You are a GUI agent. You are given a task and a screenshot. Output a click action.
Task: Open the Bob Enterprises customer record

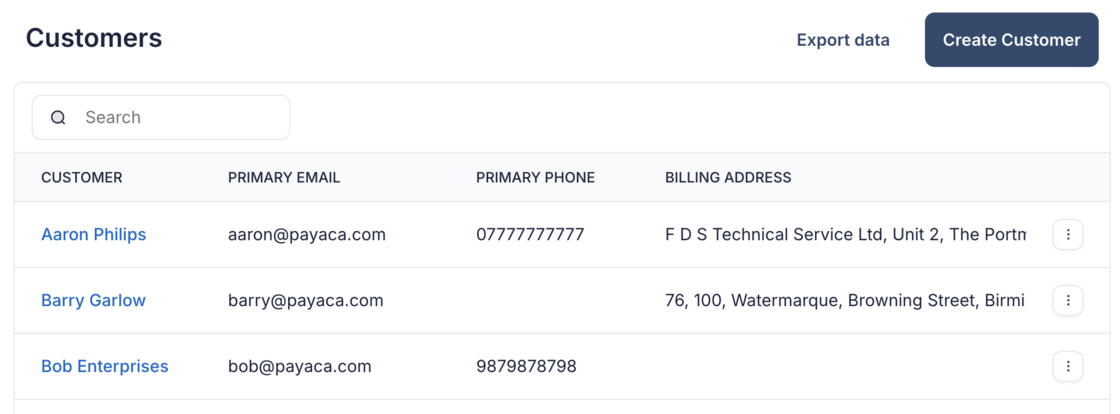pos(105,367)
